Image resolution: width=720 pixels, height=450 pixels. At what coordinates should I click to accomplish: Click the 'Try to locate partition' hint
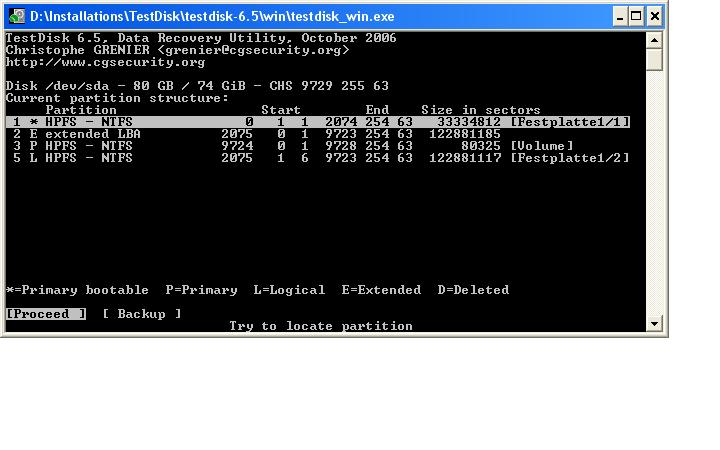[x=321, y=326]
